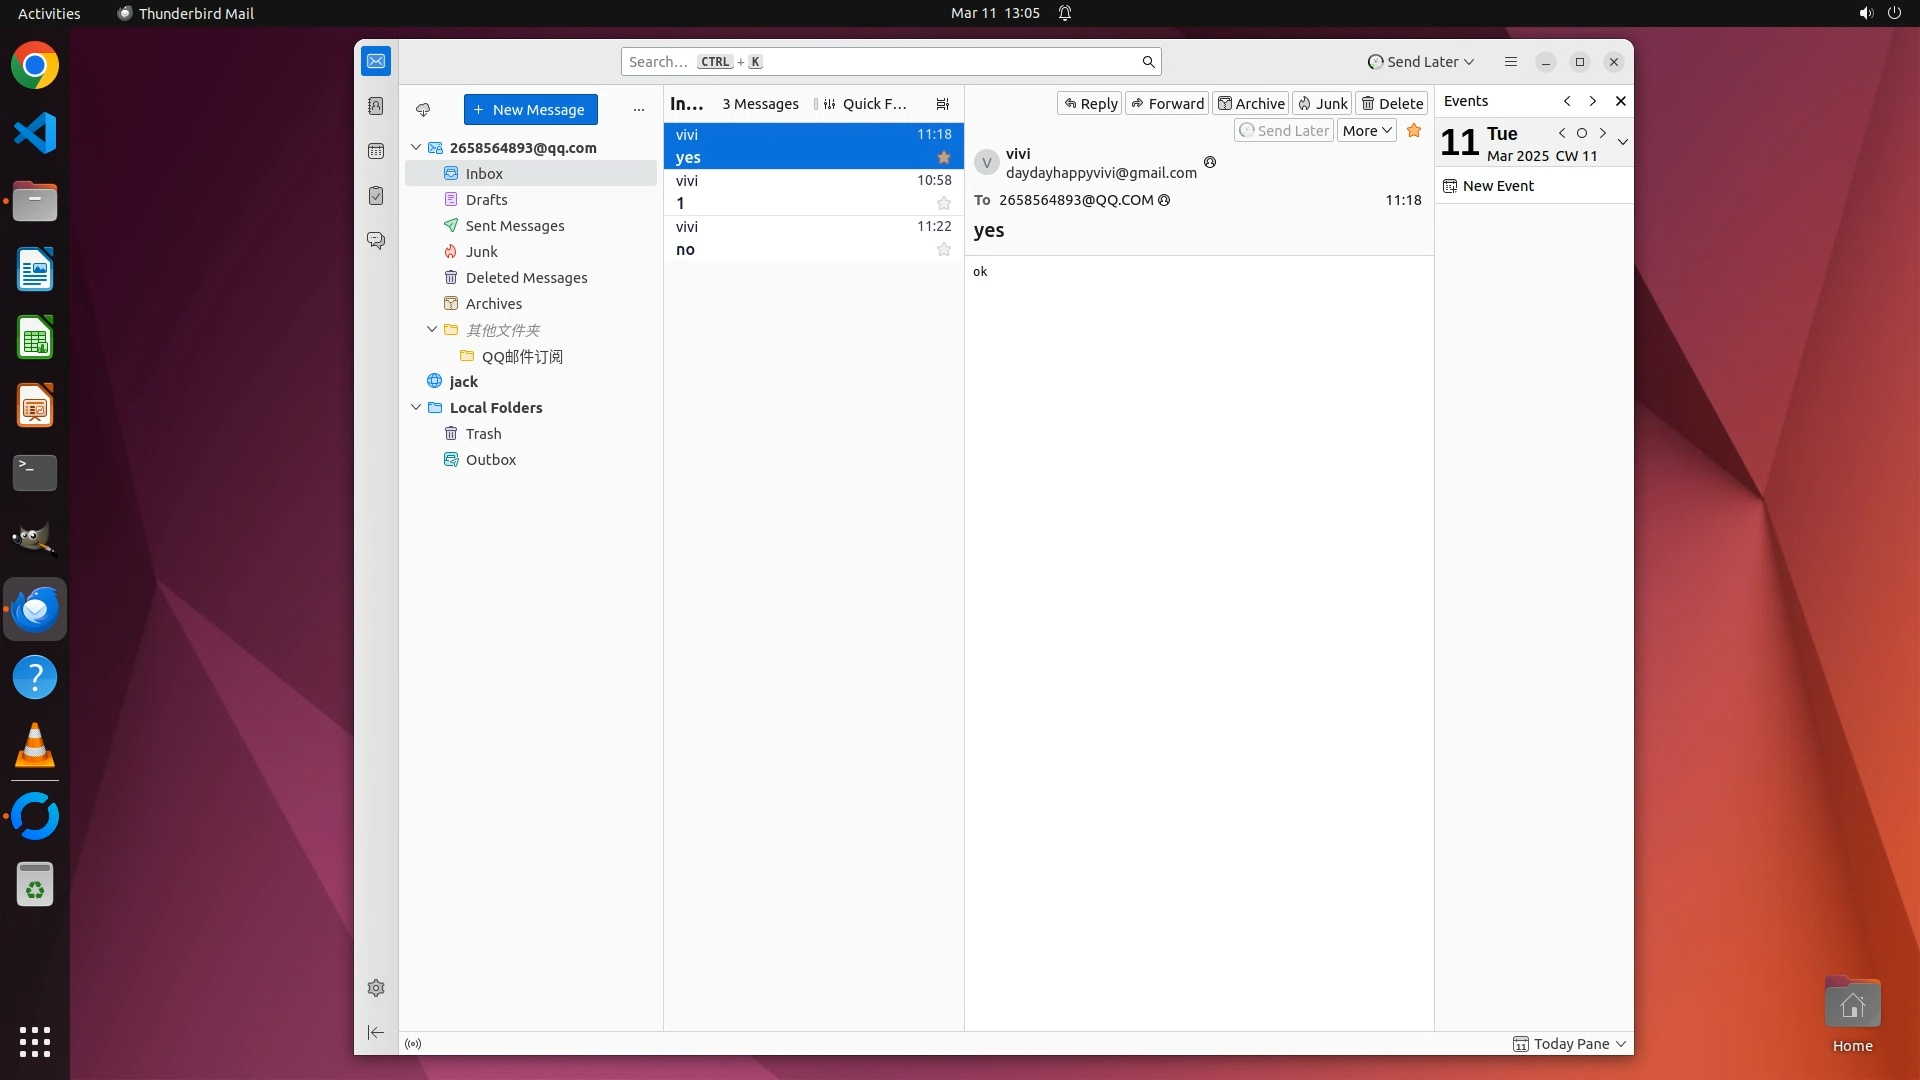Viewport: 1920px width, 1080px height.
Task: Click the New Message button
Action: point(530,110)
